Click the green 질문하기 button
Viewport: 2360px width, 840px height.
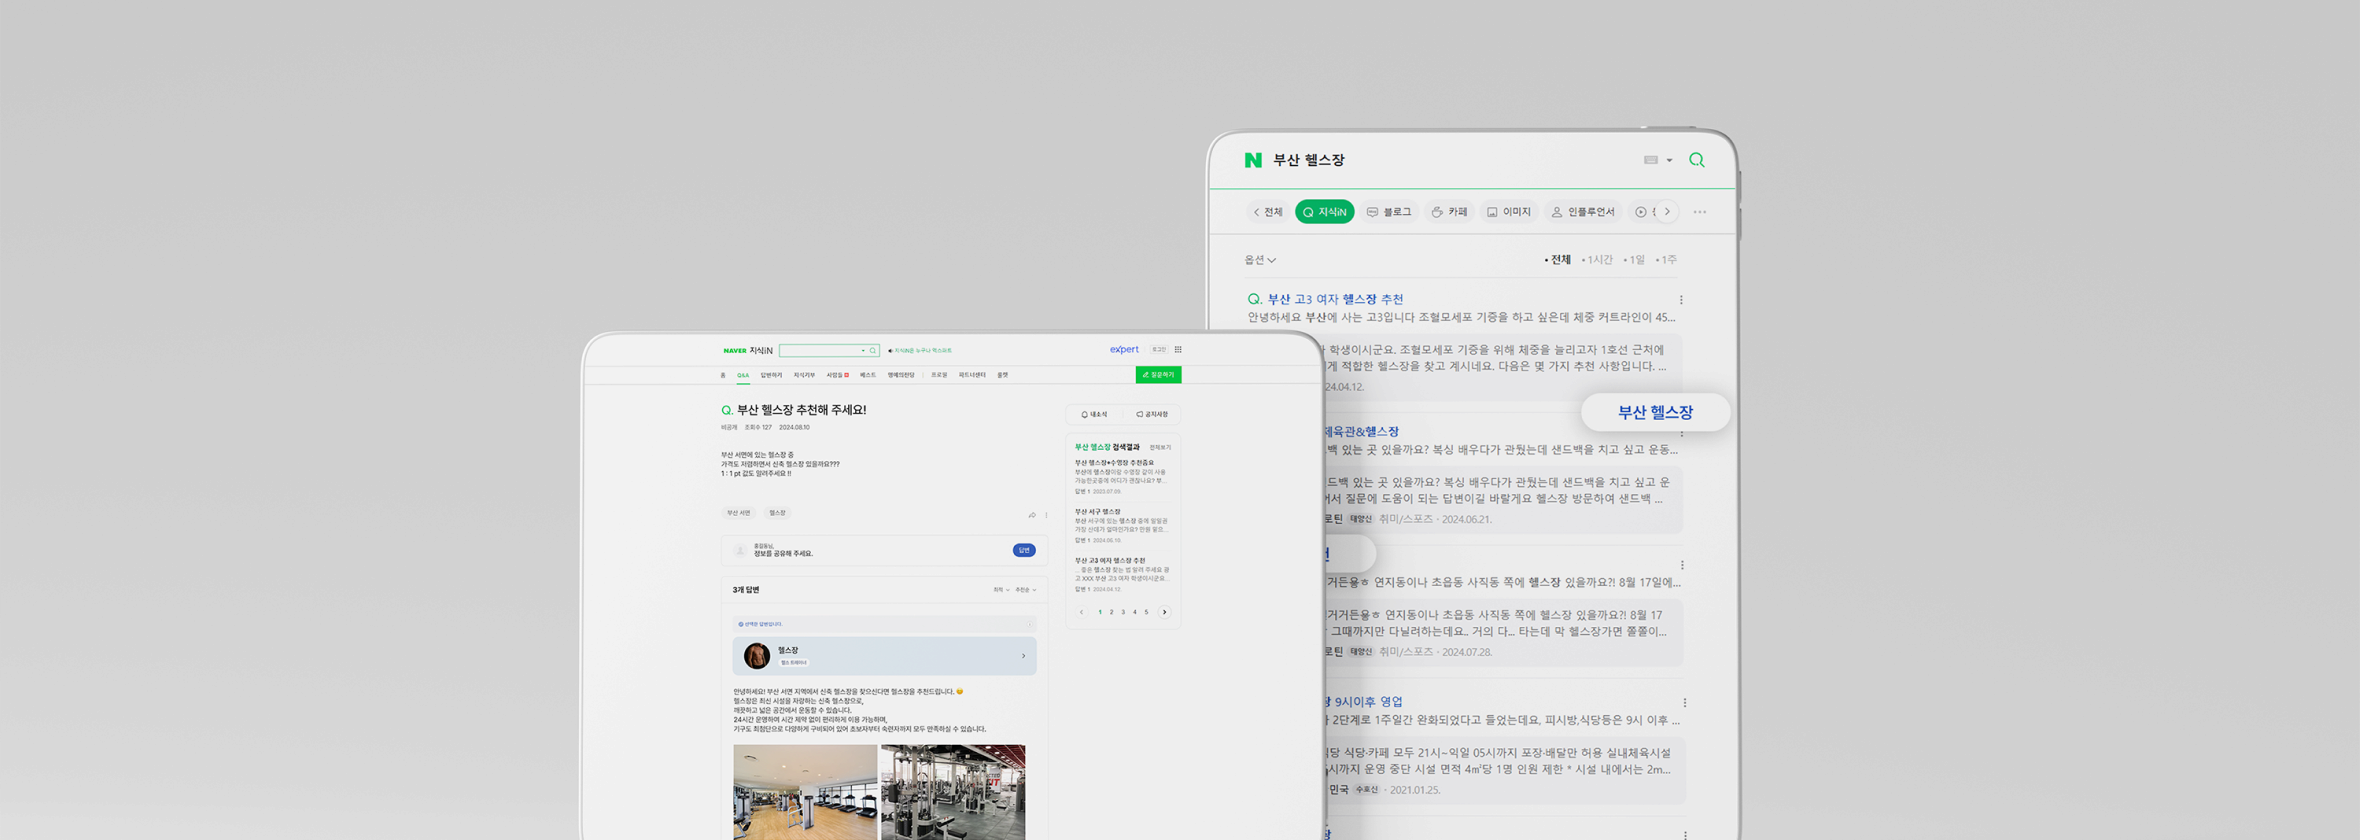click(1158, 375)
